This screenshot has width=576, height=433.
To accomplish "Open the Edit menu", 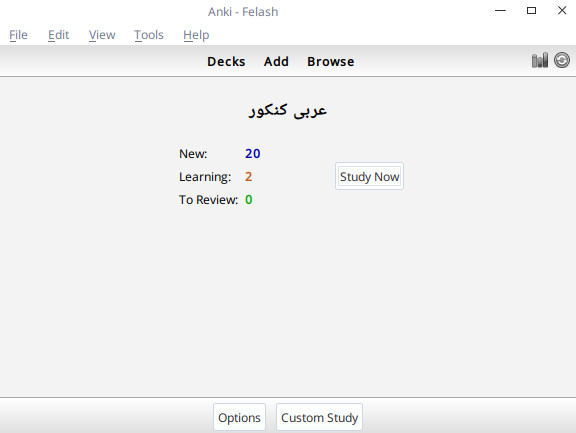I will [x=58, y=35].
